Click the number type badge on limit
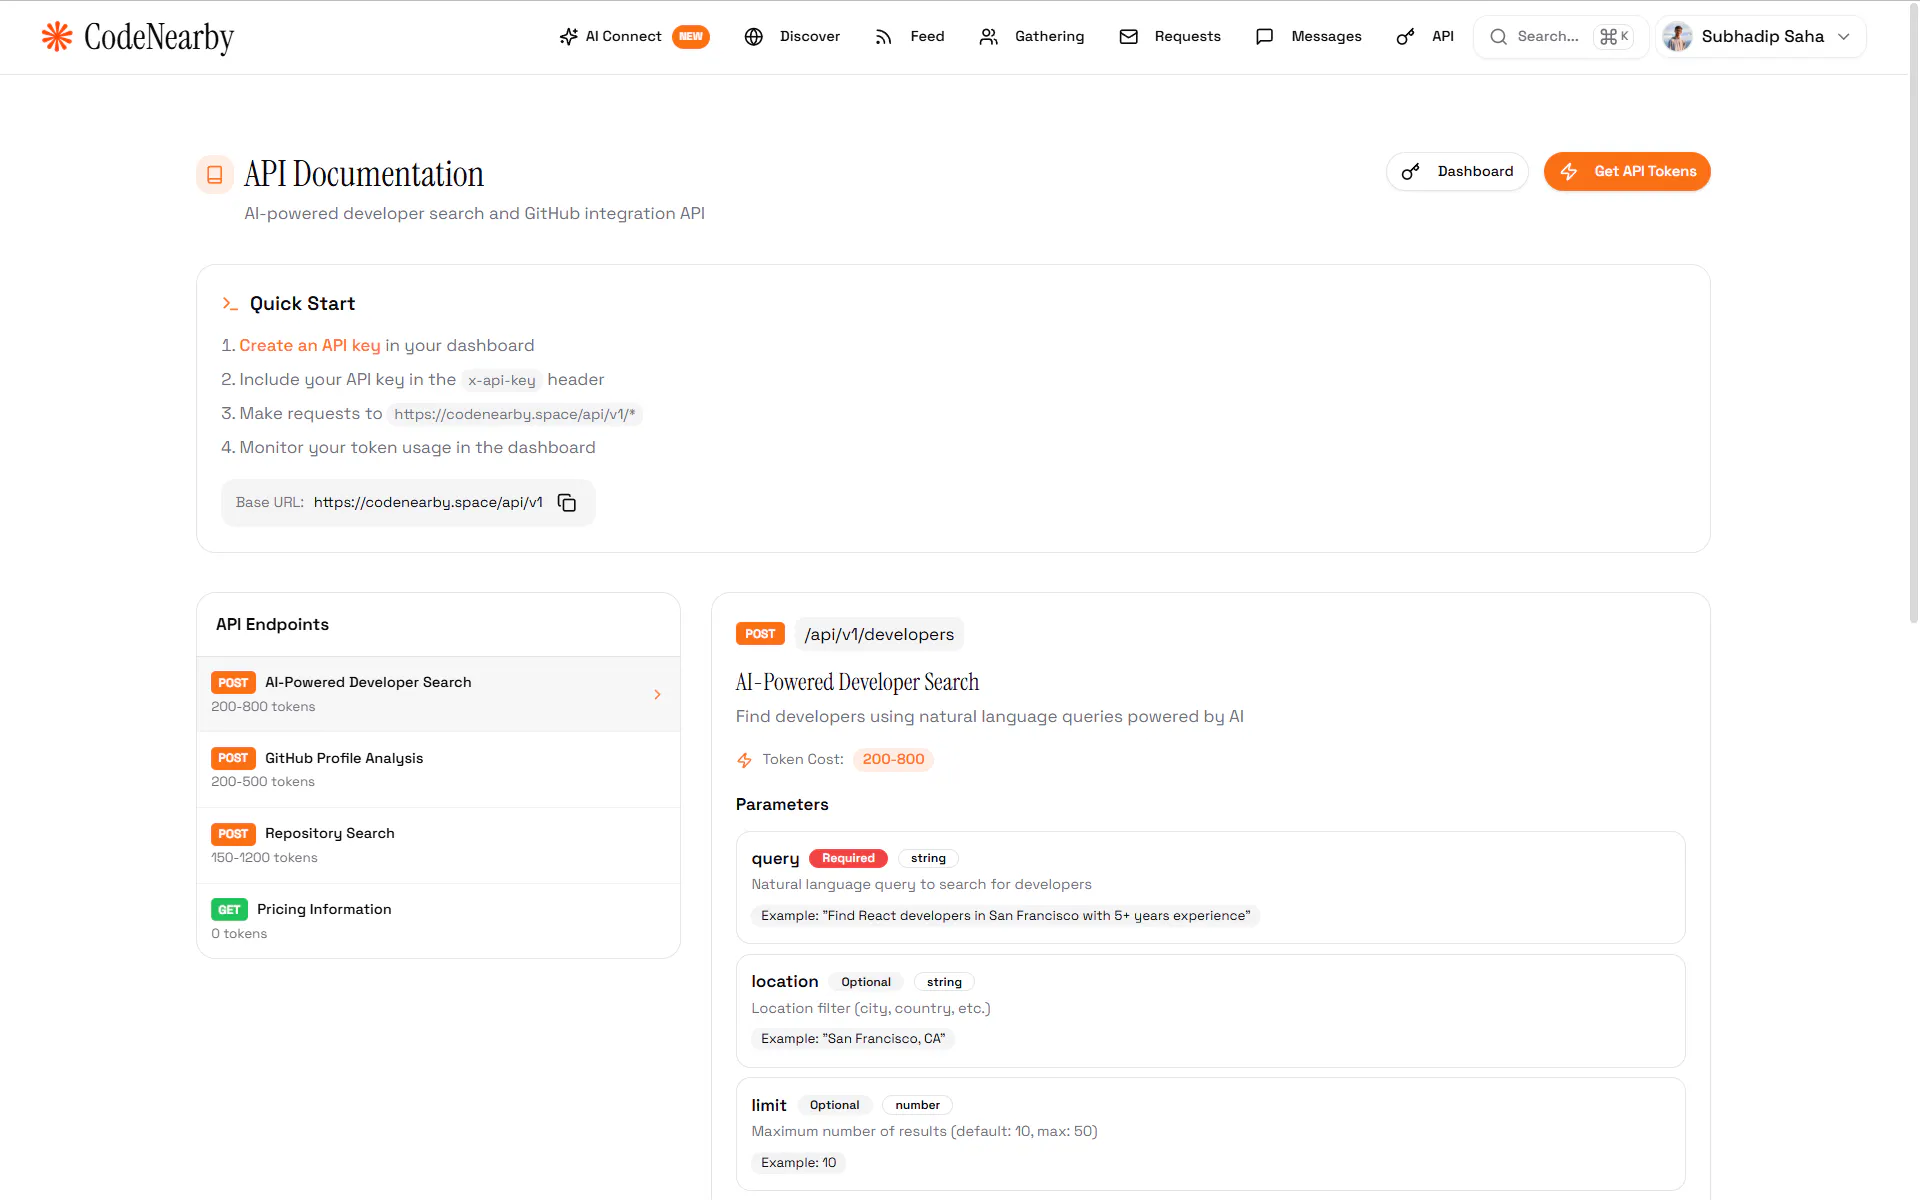 point(917,1106)
